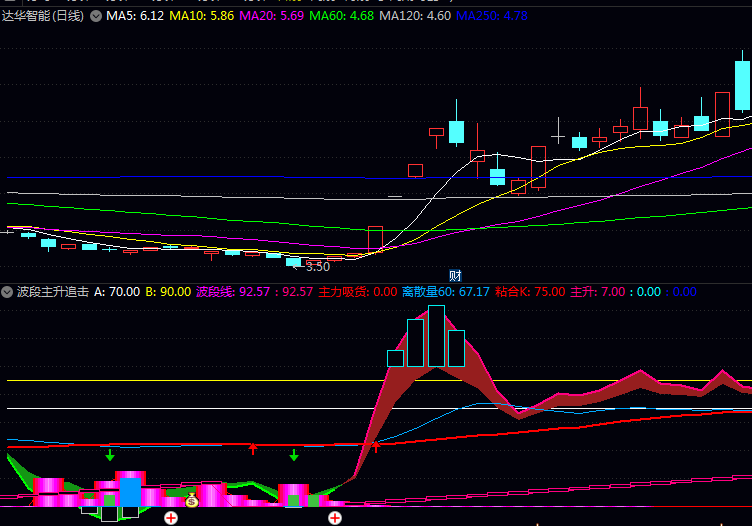The image size is (752, 526).
Task: Click the money bag signal icon
Action: point(191,499)
